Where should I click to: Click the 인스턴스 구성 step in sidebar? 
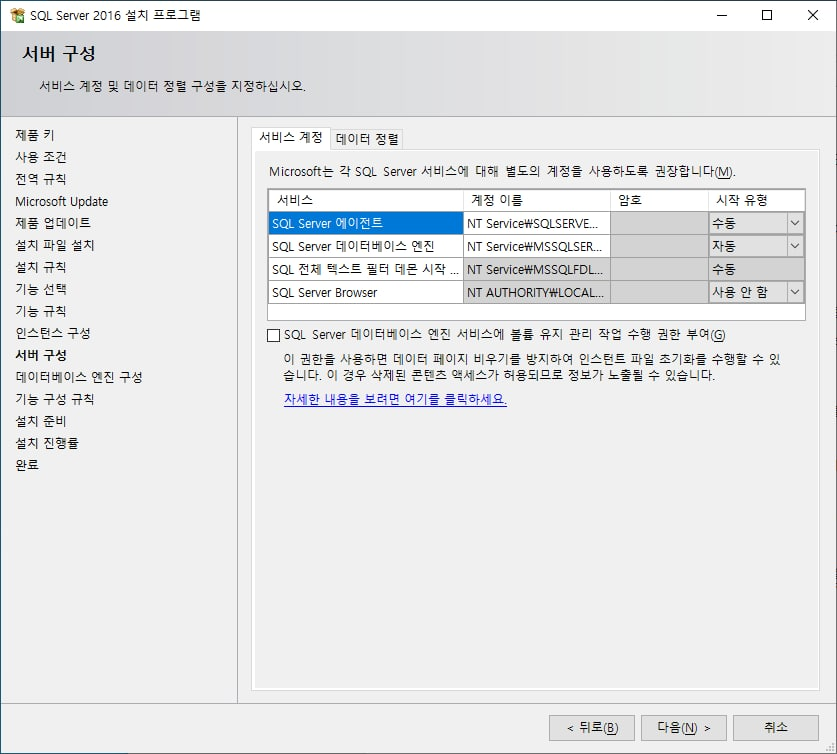53,333
